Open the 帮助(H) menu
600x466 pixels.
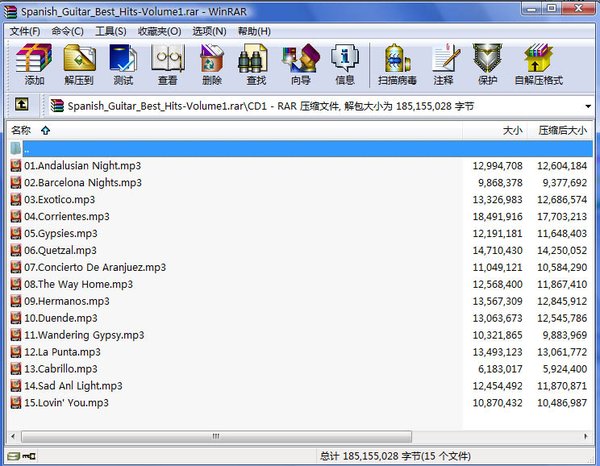[254, 31]
